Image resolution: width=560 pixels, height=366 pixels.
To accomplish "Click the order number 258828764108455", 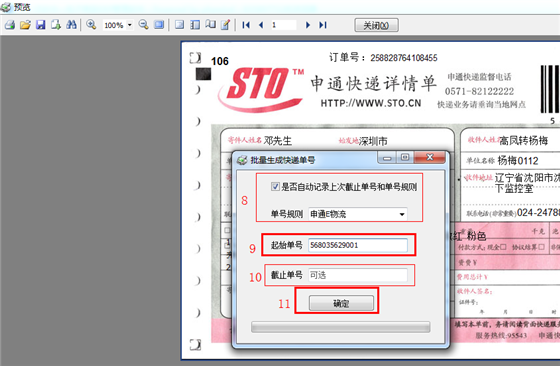I will coord(404,58).
